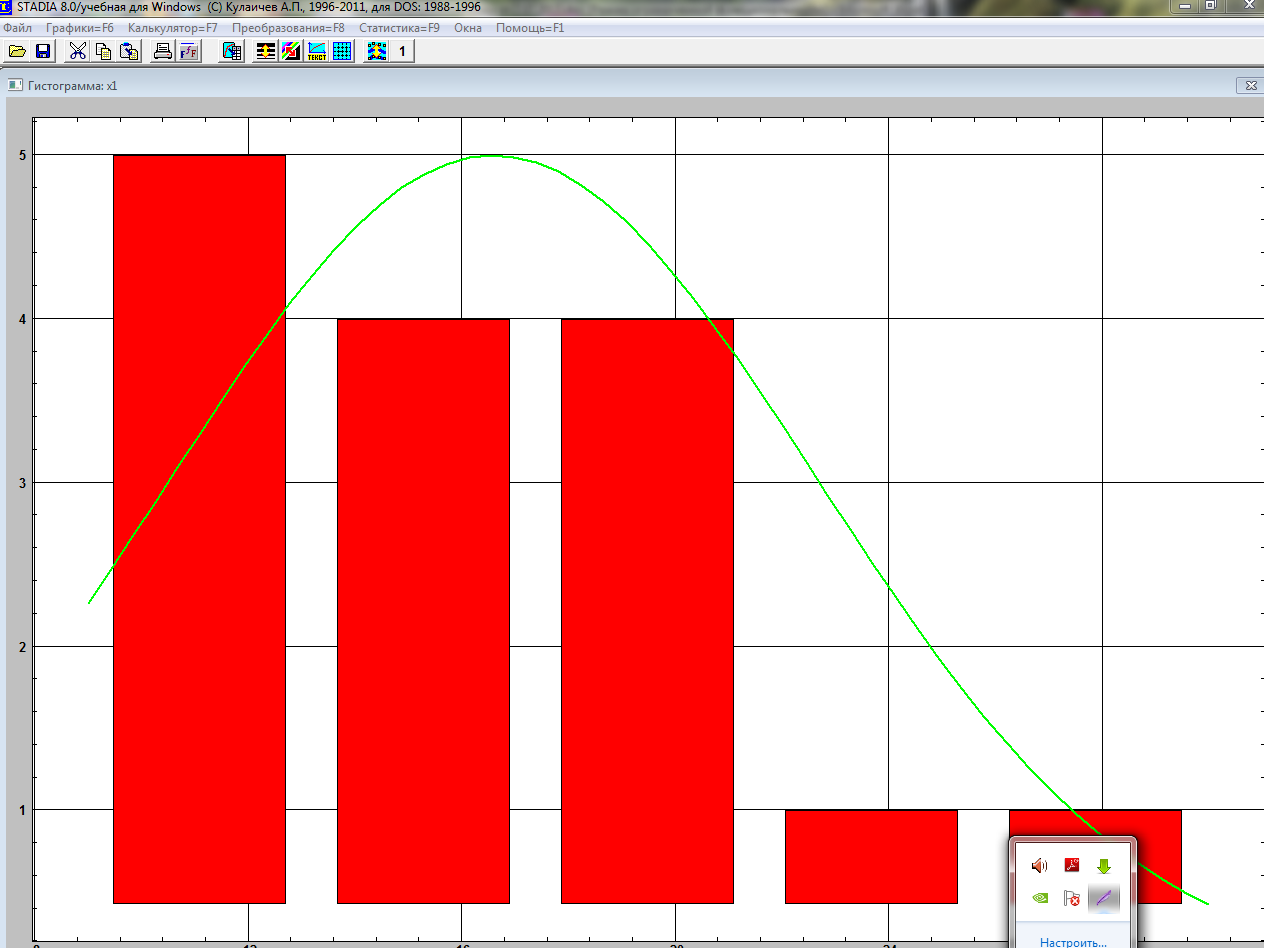The image size is (1264, 948).
Task: Click the NVIDIA tray icon
Action: click(1040, 898)
